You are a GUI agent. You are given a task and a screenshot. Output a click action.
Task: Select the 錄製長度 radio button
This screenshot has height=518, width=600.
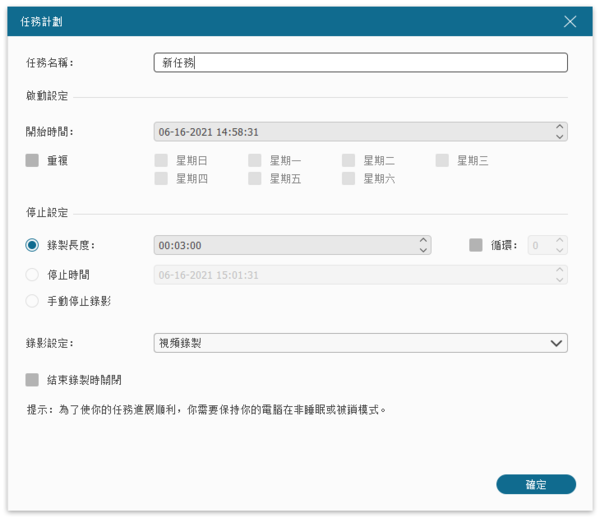pos(33,245)
